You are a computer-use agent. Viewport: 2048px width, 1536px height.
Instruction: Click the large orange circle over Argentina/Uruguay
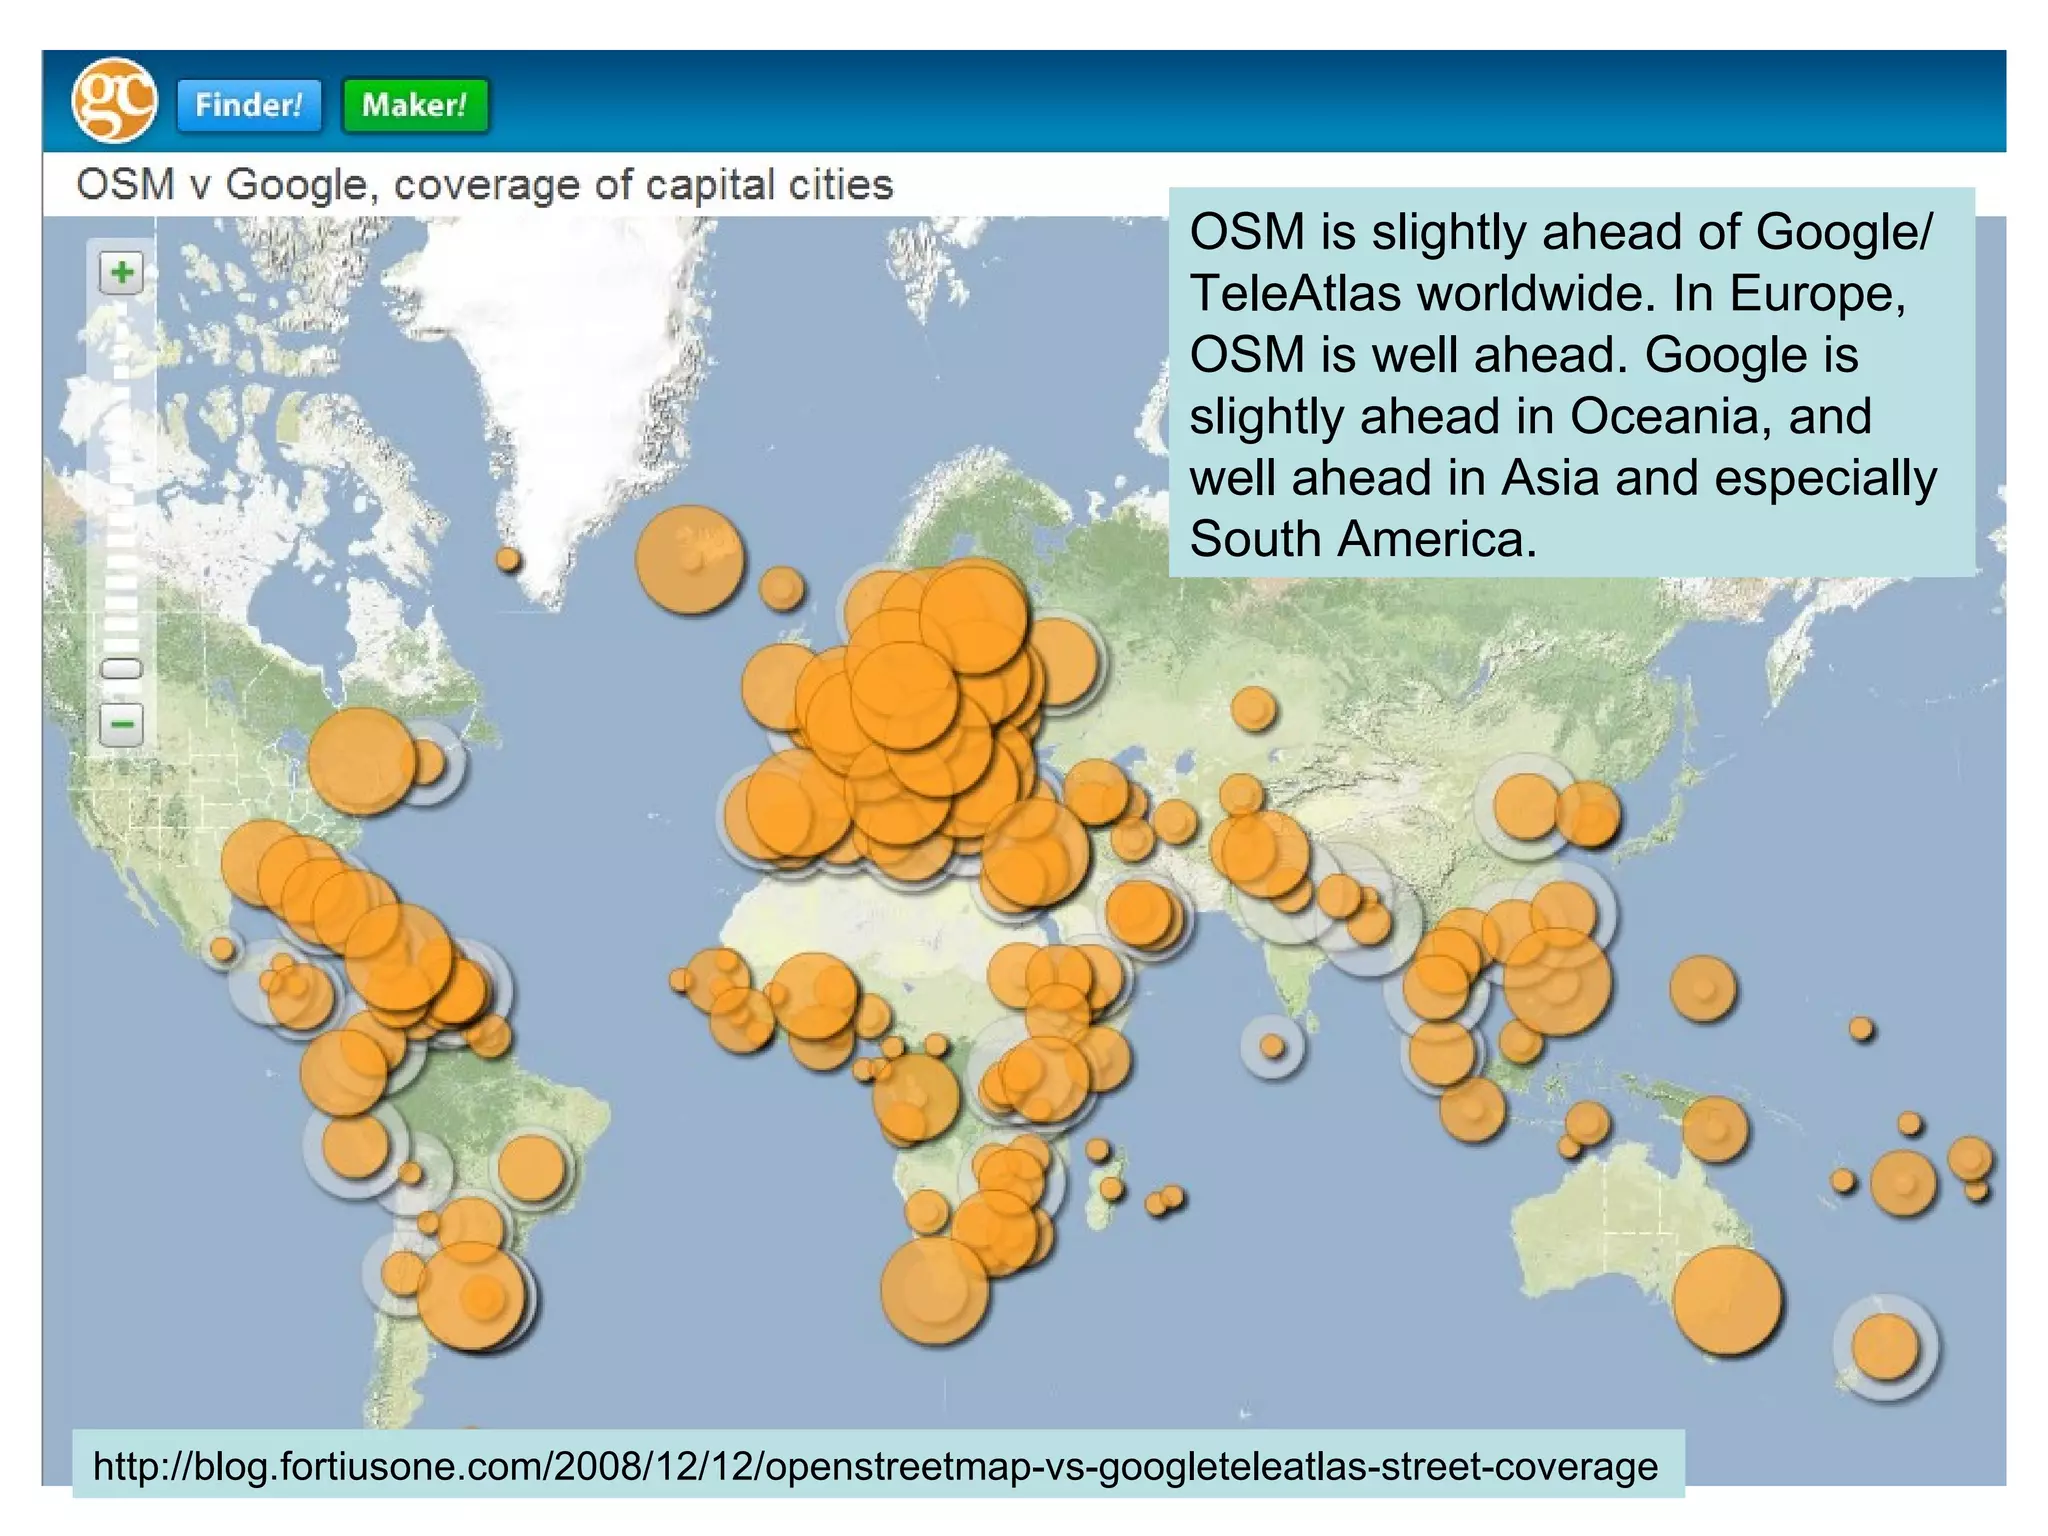click(x=471, y=1296)
